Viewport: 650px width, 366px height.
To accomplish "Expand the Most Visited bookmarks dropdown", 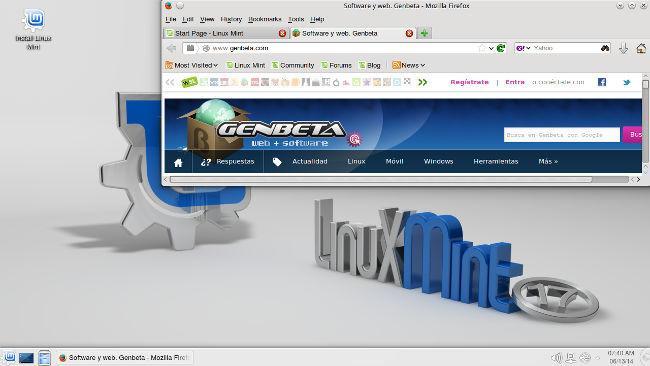I will 192,65.
